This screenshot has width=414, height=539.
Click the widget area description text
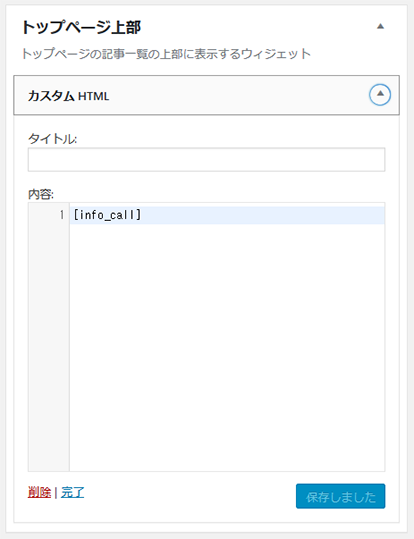click(x=166, y=54)
